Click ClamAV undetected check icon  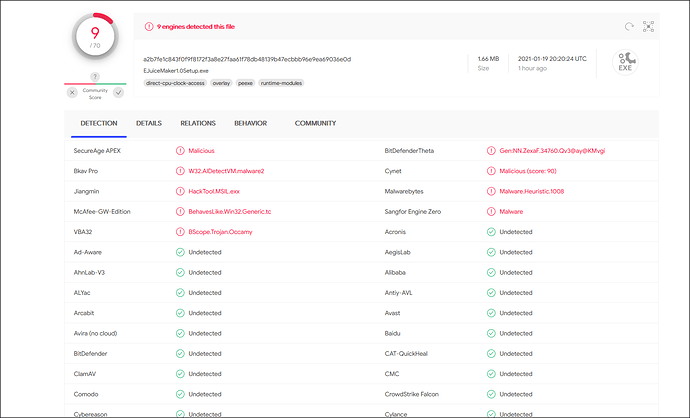pyautogui.click(x=180, y=374)
